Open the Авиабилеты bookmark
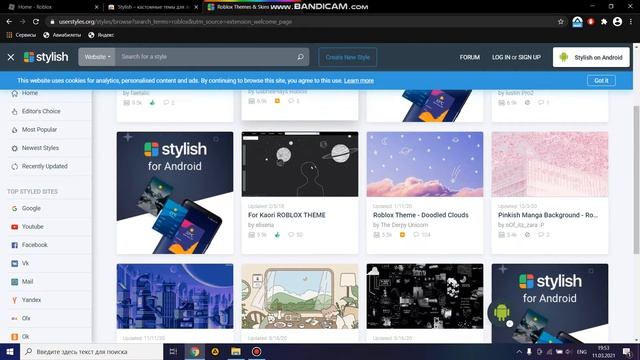The width and height of the screenshot is (640, 360). click(x=62, y=35)
